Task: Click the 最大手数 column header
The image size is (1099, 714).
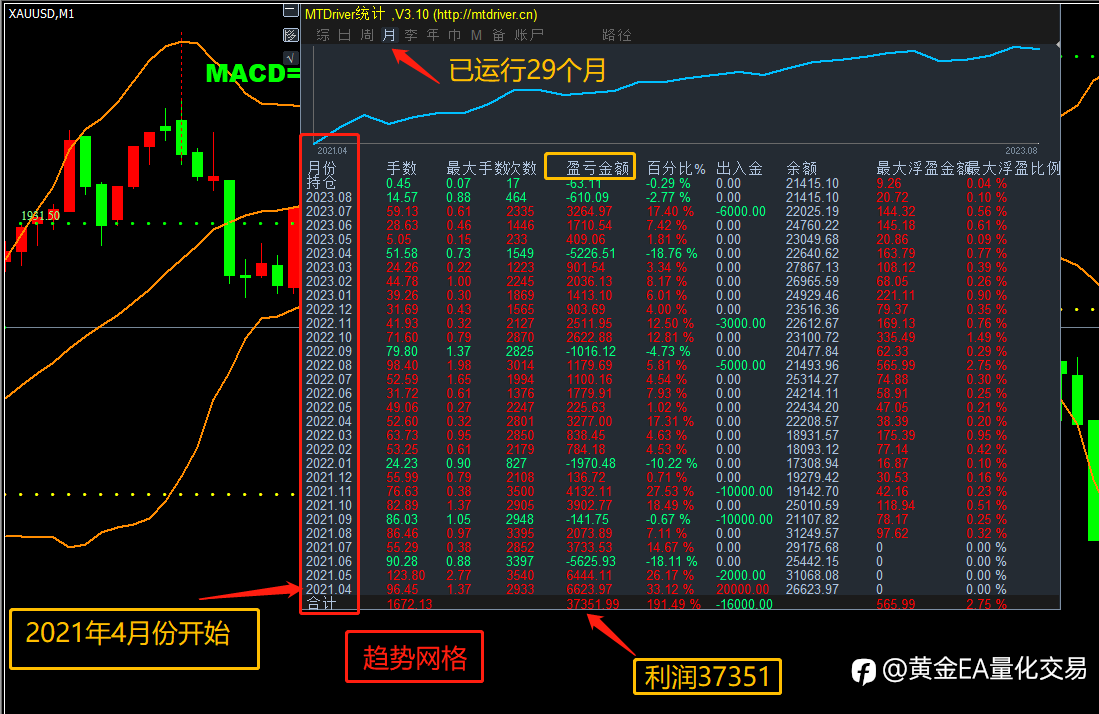Action: [477, 168]
